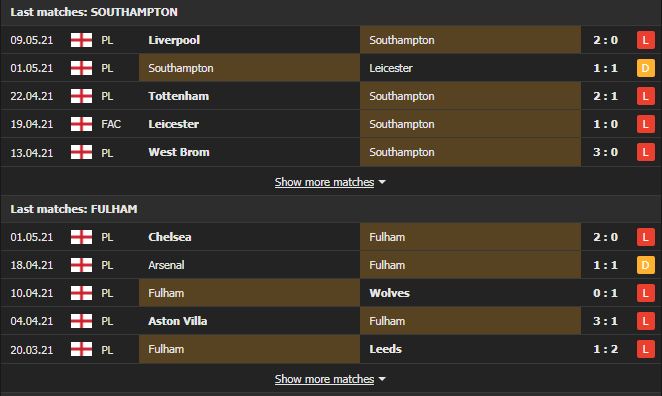Click the L badge for Fulham–Leeds match
This screenshot has height=396, width=662.
coord(645,349)
